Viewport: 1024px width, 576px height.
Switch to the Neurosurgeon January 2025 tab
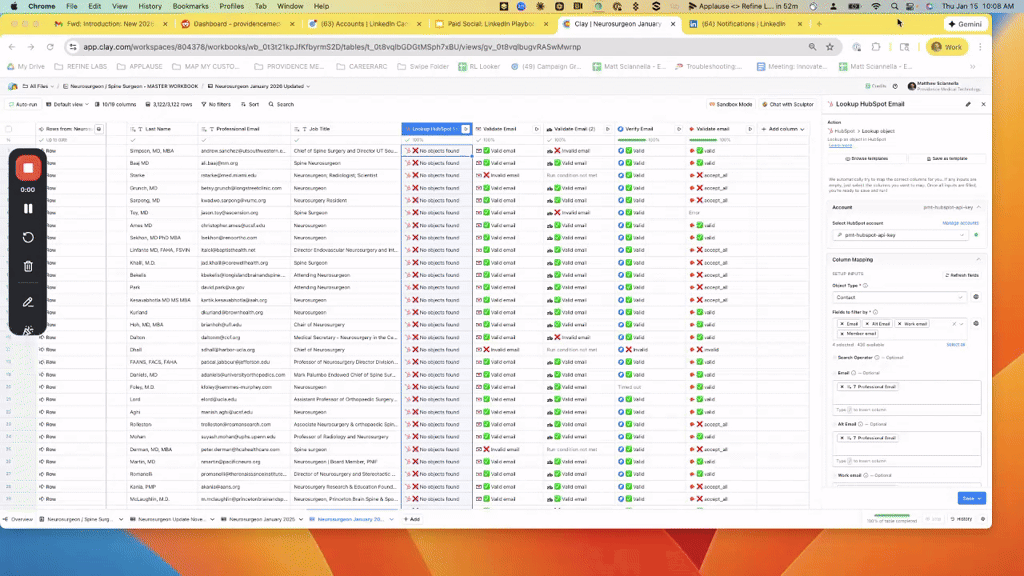tap(264, 519)
